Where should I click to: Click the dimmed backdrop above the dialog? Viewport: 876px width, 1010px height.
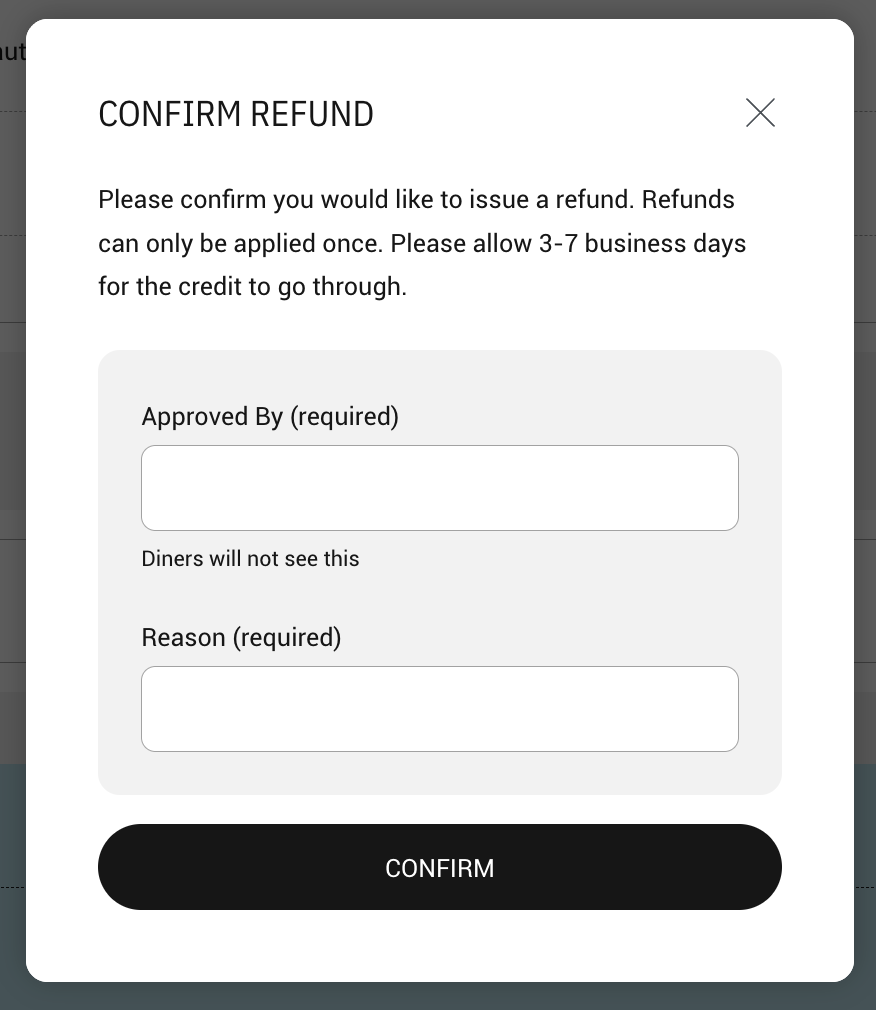(x=438, y=9)
